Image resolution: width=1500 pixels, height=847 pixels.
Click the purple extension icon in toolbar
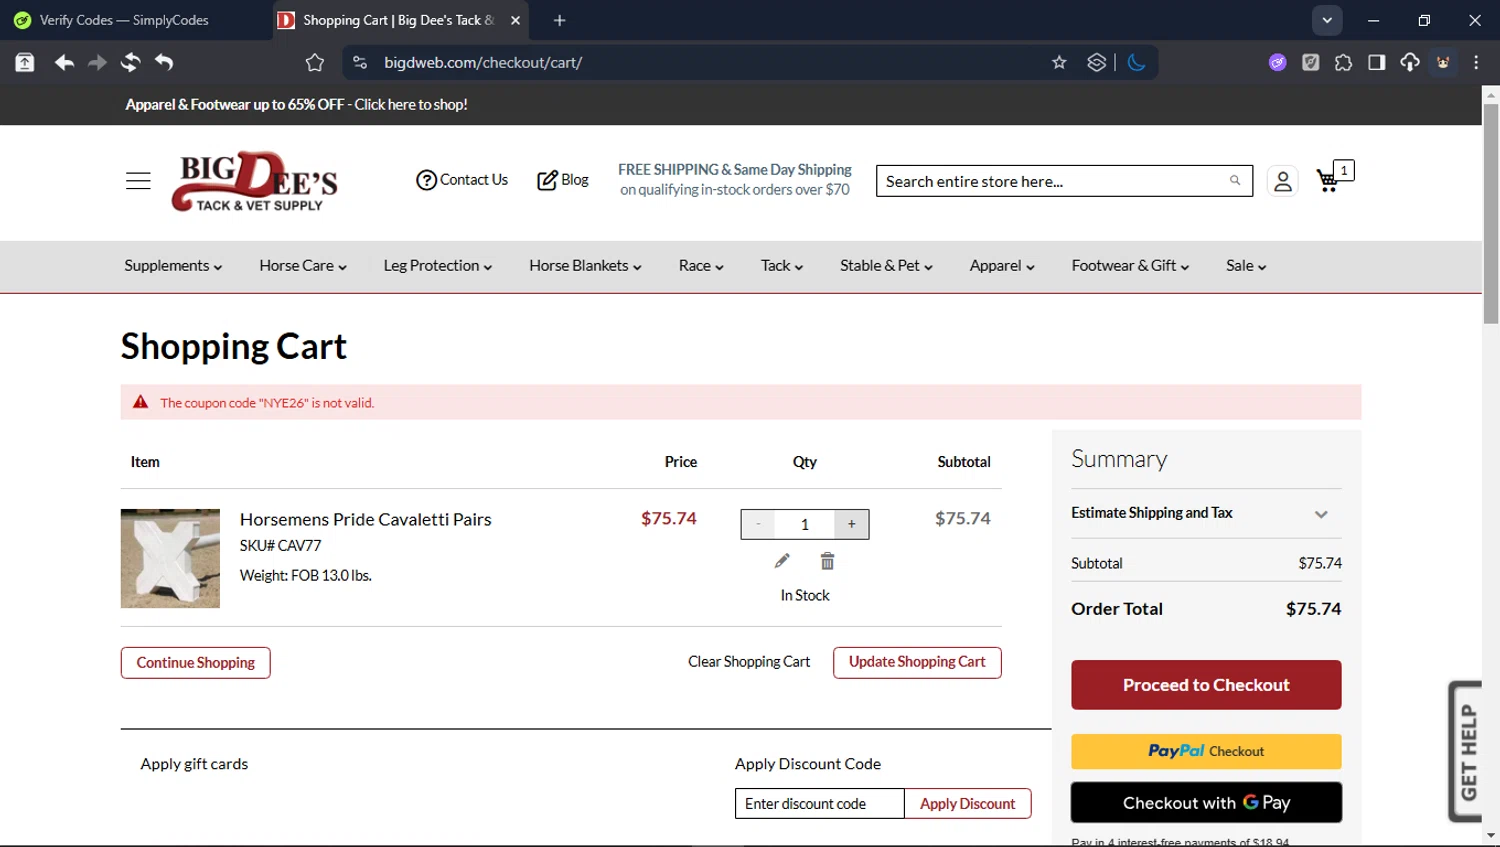1277,63
